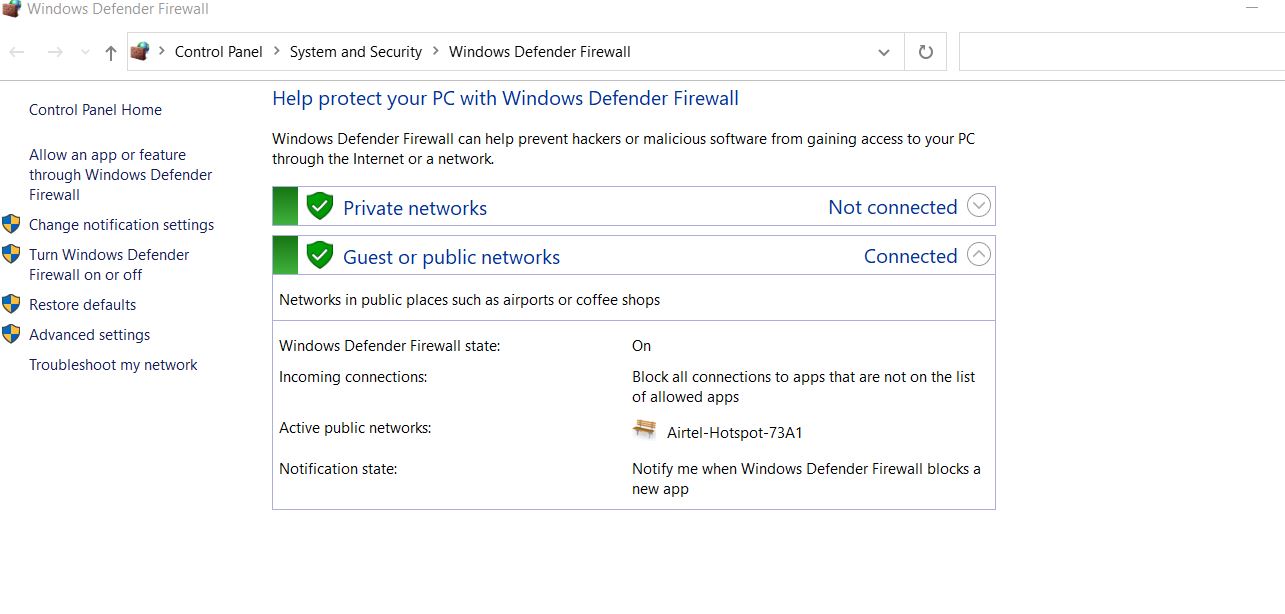Click green shield icon for Private networks

tap(319, 206)
